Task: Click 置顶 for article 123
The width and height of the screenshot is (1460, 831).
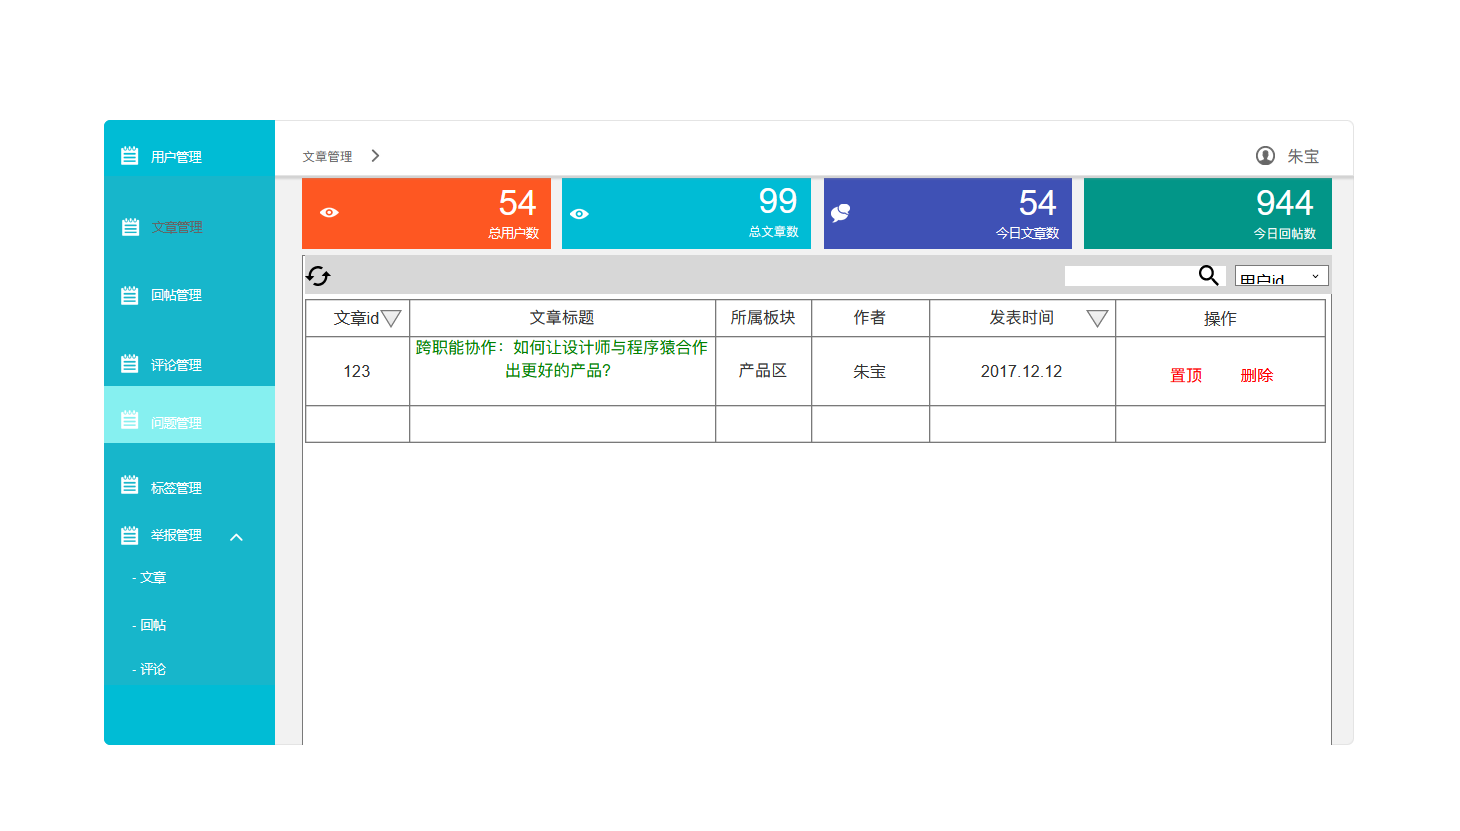Action: pyautogui.click(x=1186, y=375)
